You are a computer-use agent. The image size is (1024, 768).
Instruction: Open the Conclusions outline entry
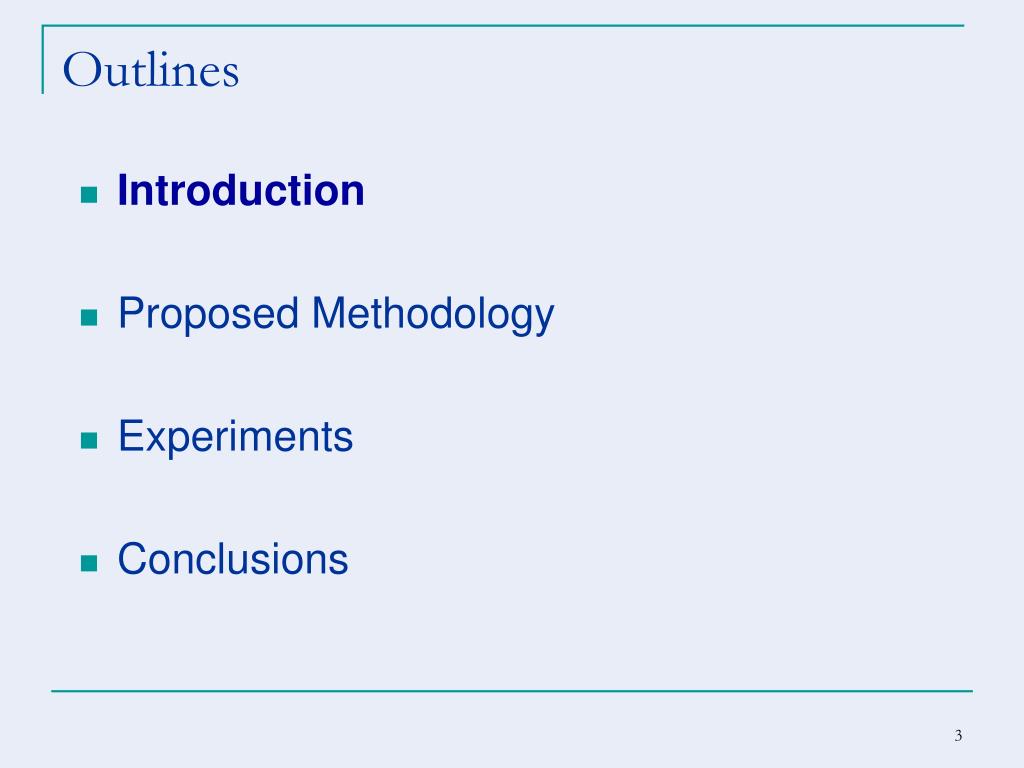point(233,559)
